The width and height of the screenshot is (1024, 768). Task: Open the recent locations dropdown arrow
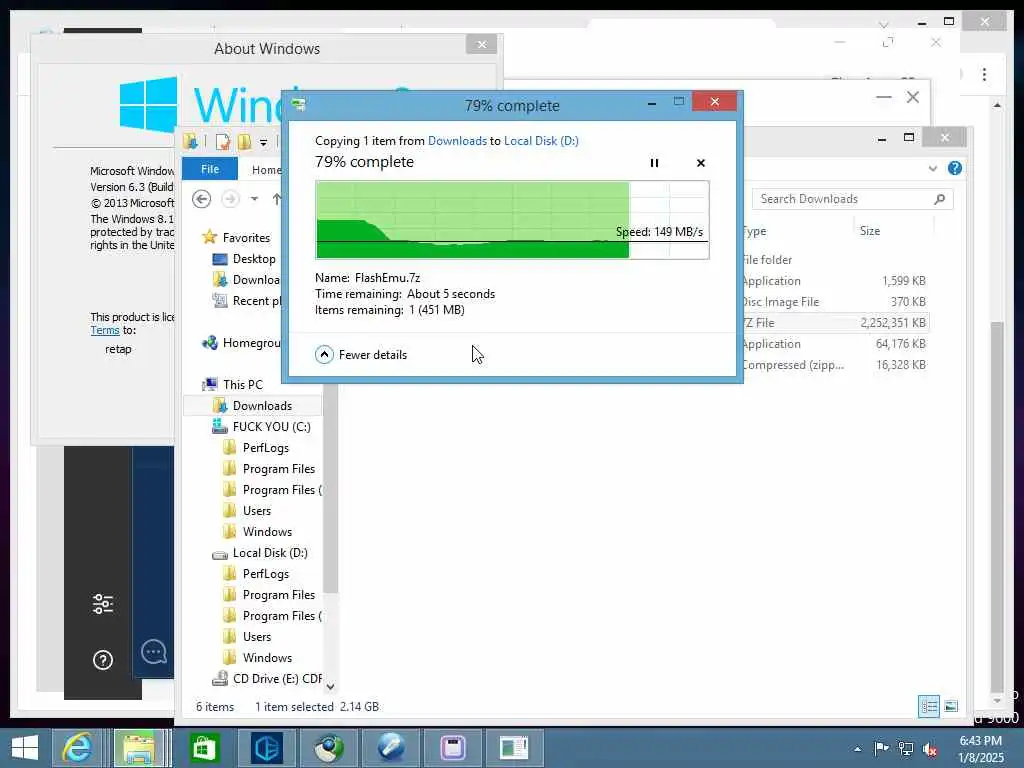(x=254, y=199)
